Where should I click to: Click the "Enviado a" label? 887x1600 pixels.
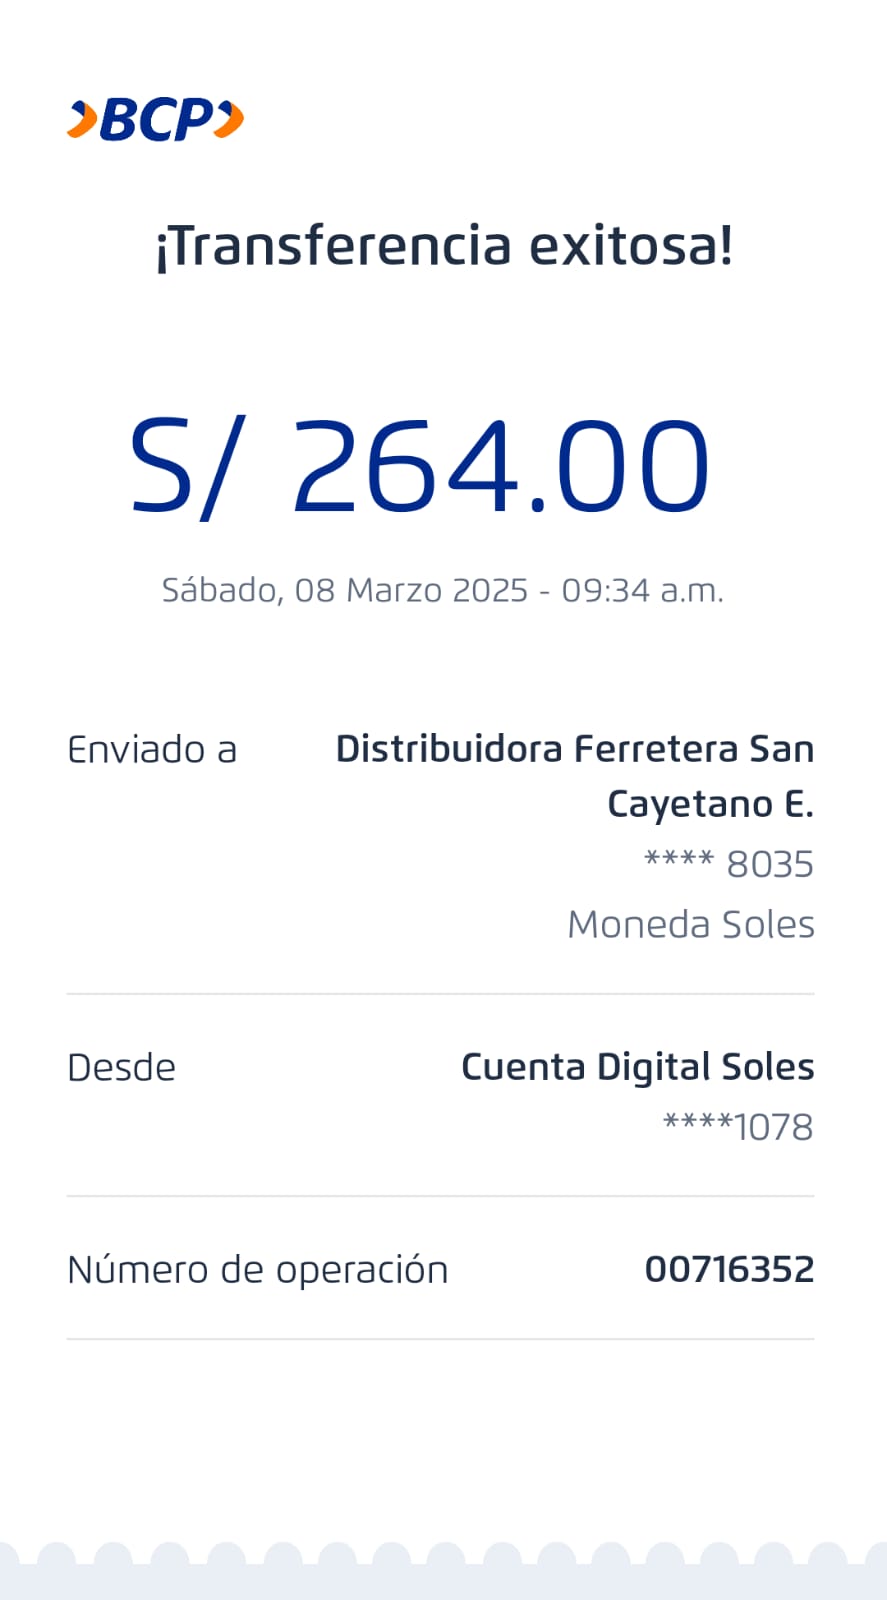coord(152,749)
